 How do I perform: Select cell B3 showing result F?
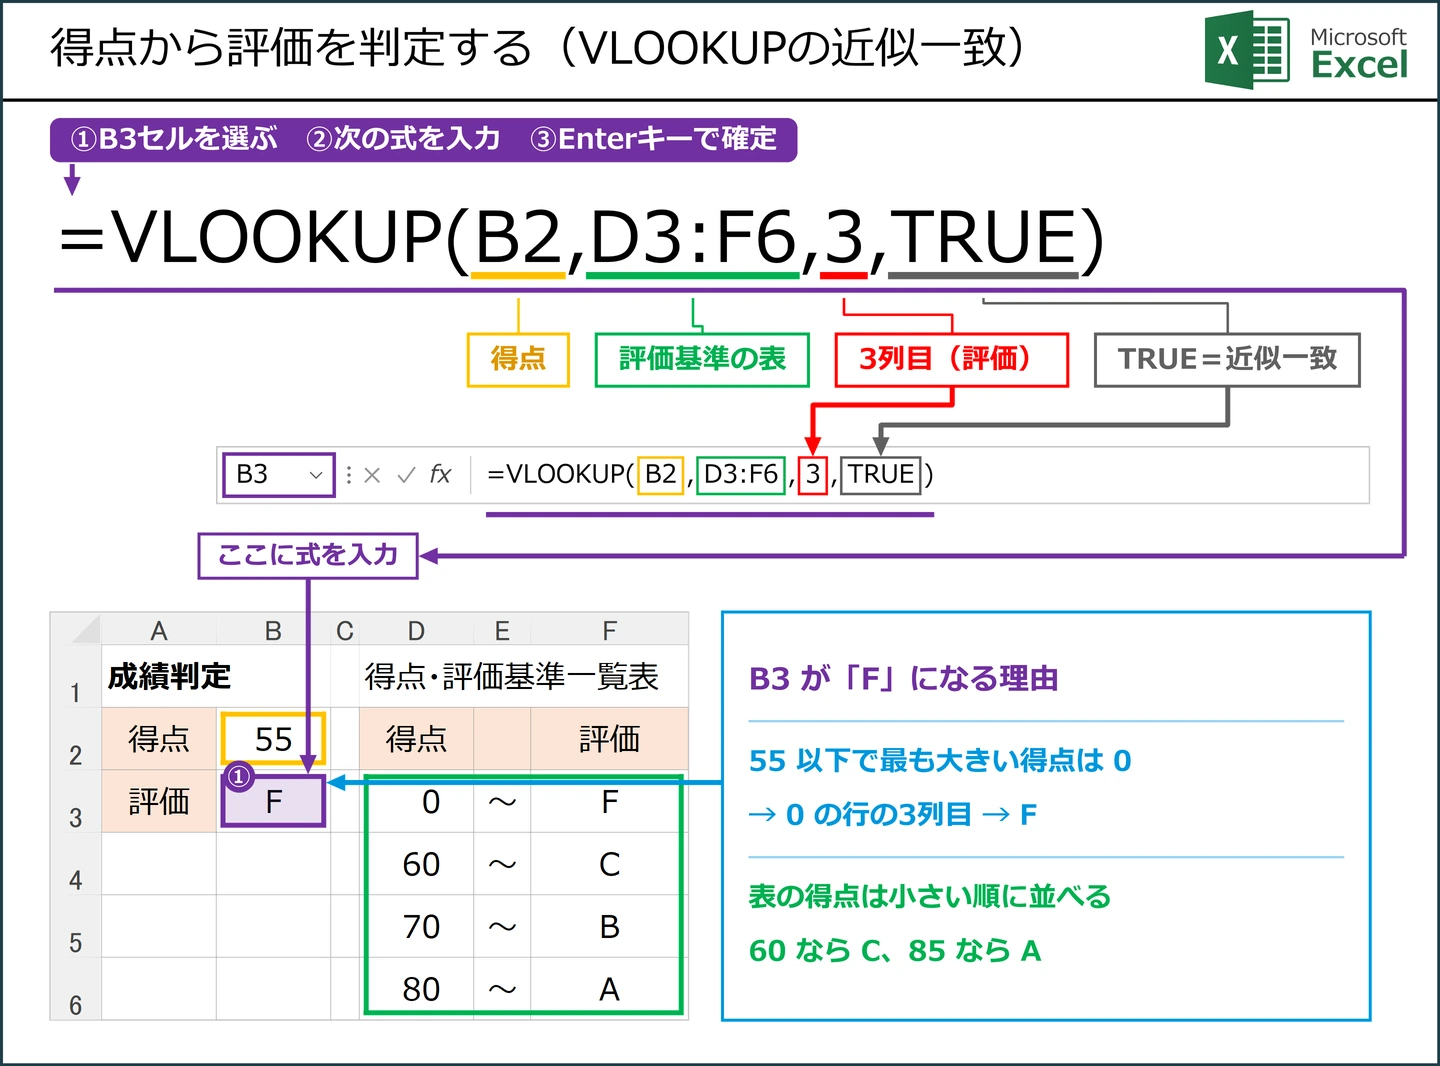(x=273, y=801)
